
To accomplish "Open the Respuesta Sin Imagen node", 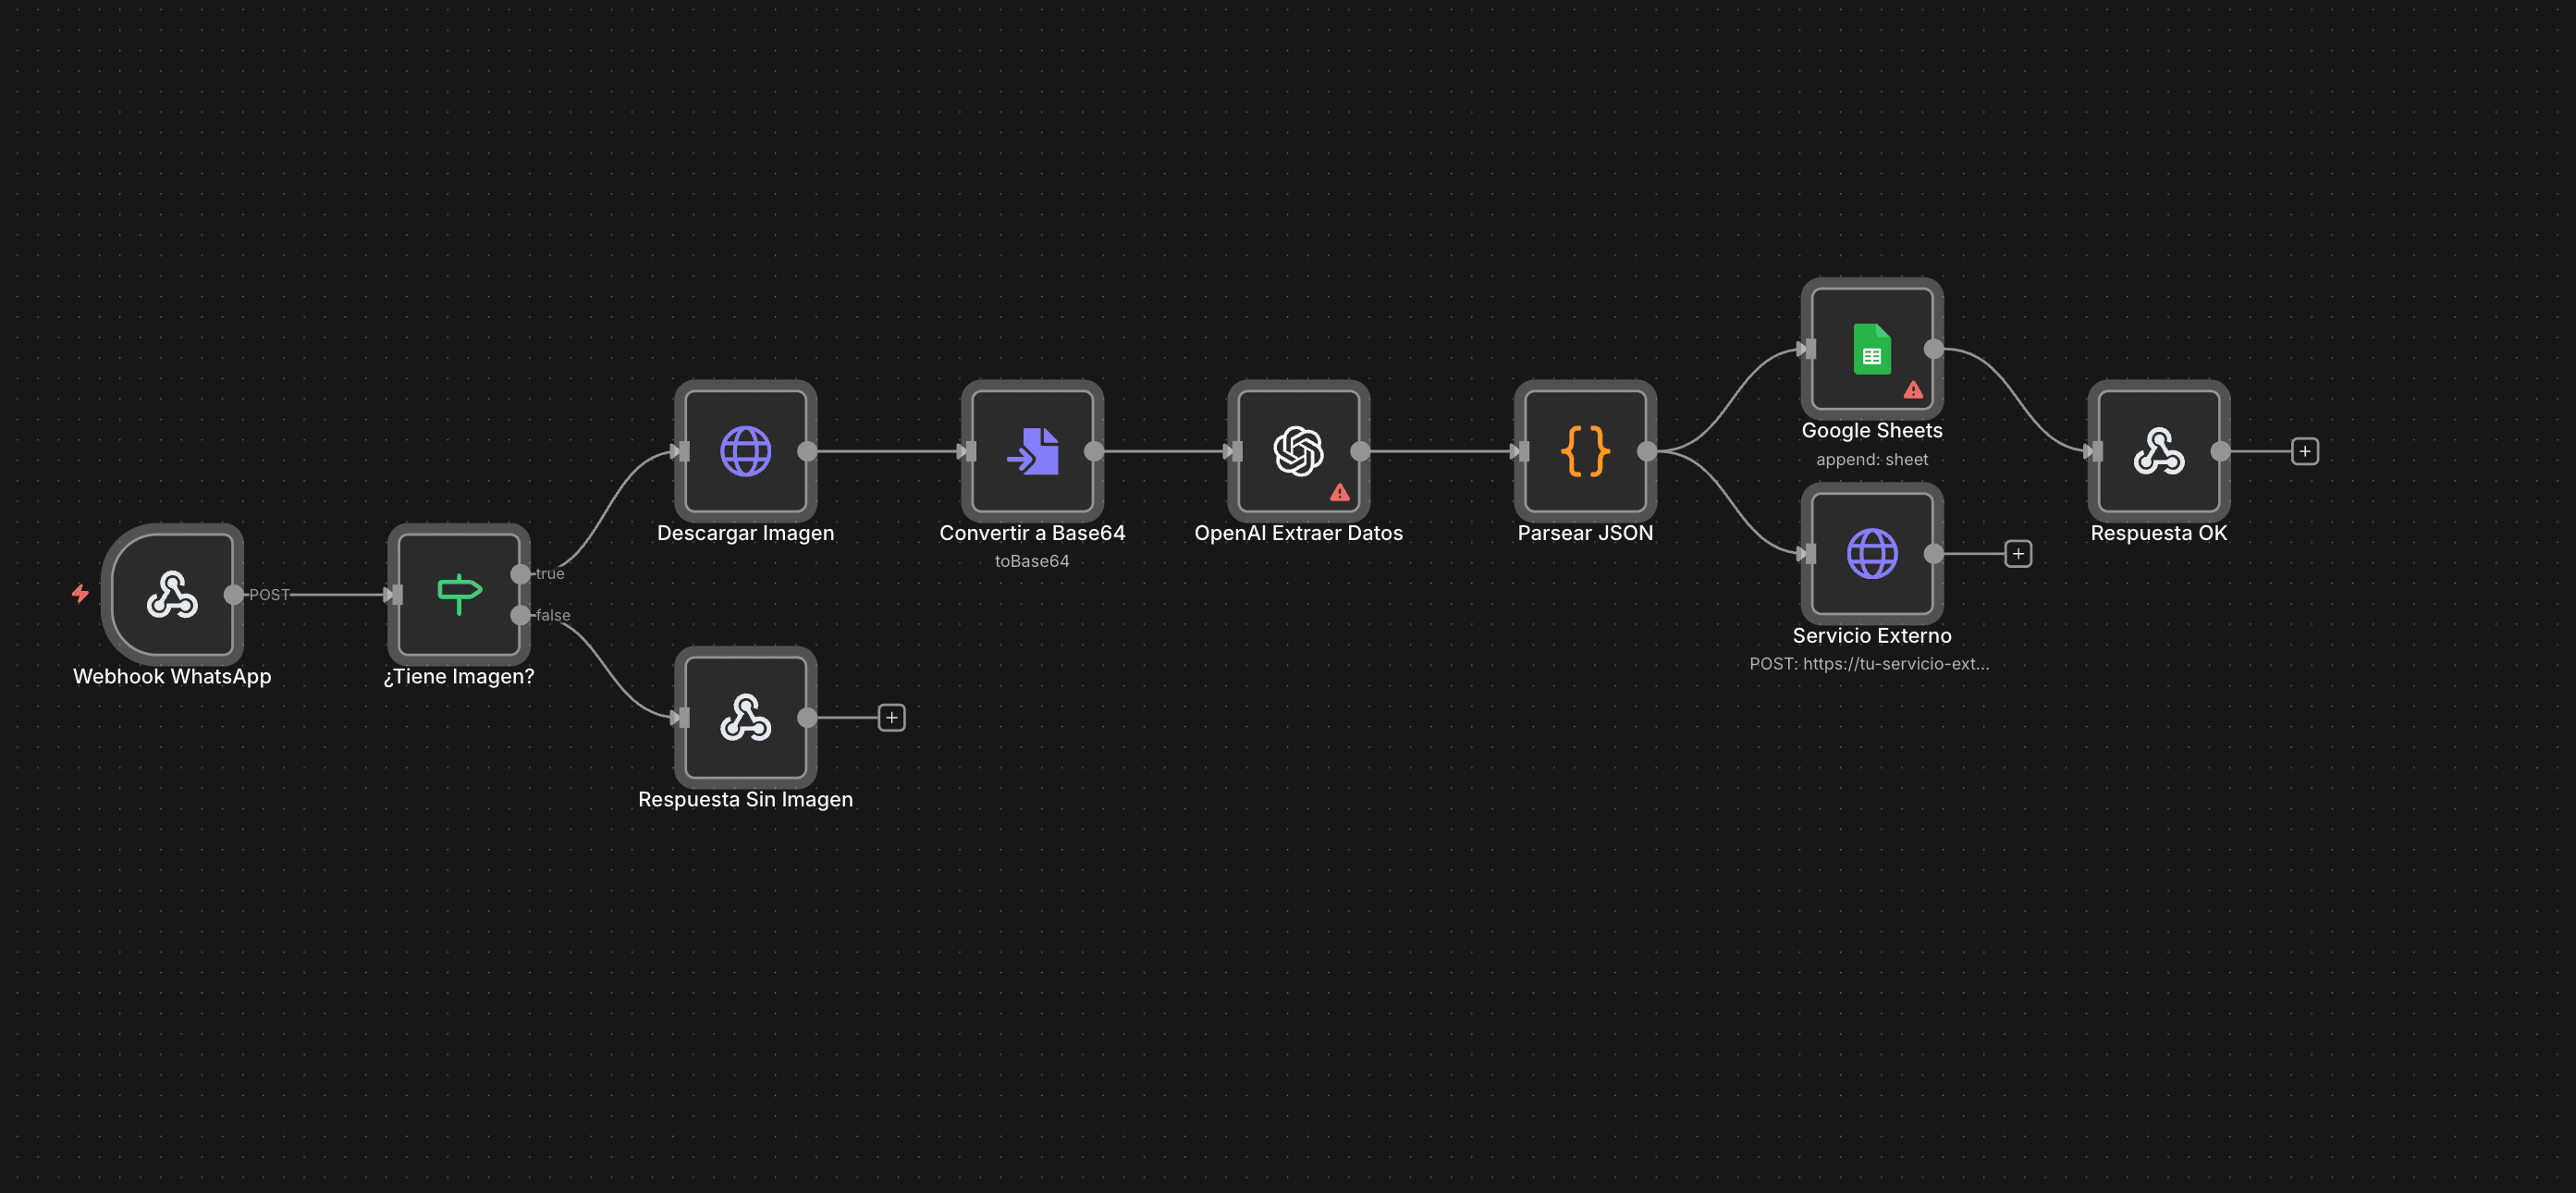I will click(746, 718).
